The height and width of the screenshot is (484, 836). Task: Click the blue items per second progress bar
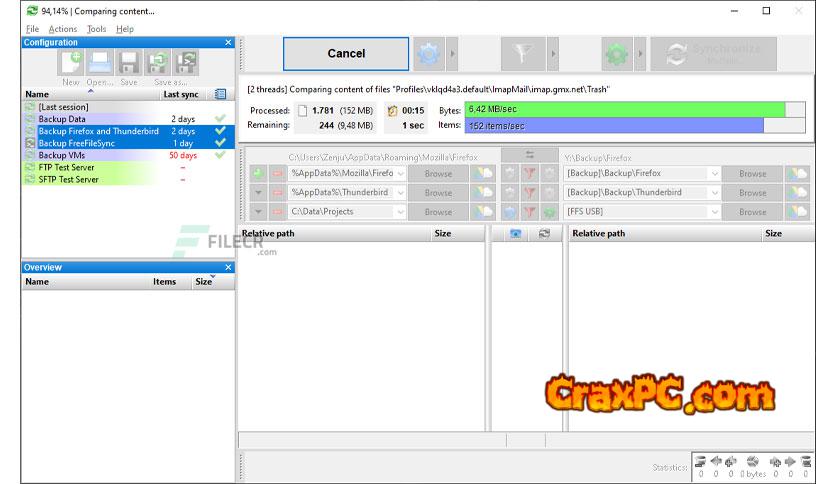tap(614, 126)
